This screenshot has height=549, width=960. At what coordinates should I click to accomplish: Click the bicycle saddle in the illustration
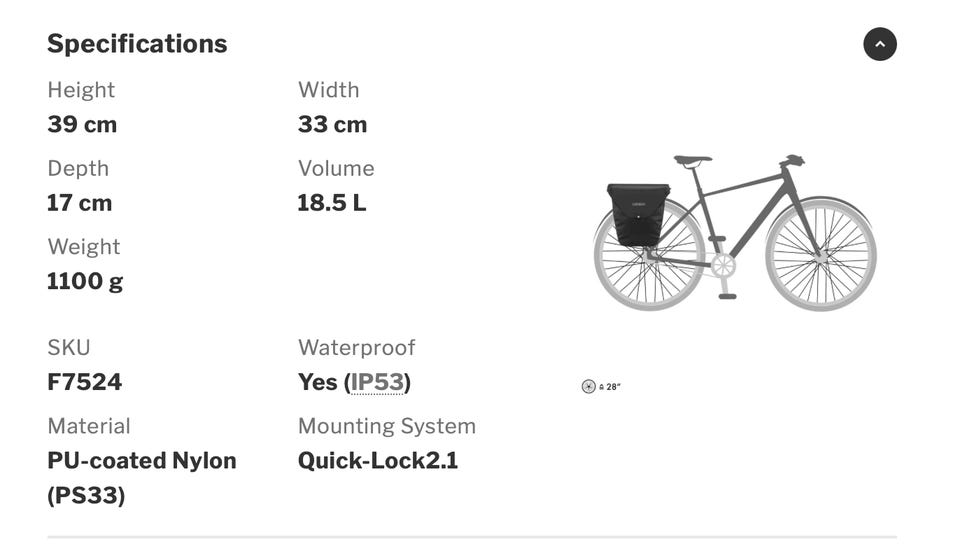(692, 159)
